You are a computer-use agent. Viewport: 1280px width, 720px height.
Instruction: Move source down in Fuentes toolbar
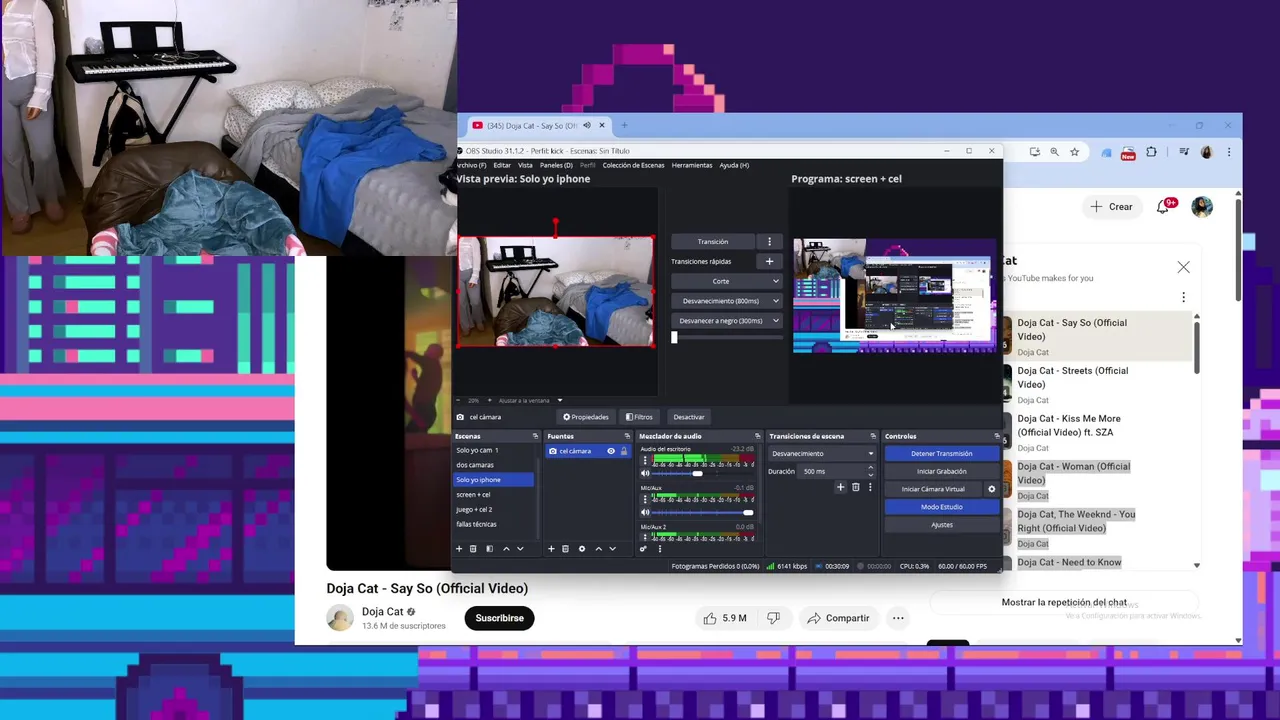[x=613, y=549]
